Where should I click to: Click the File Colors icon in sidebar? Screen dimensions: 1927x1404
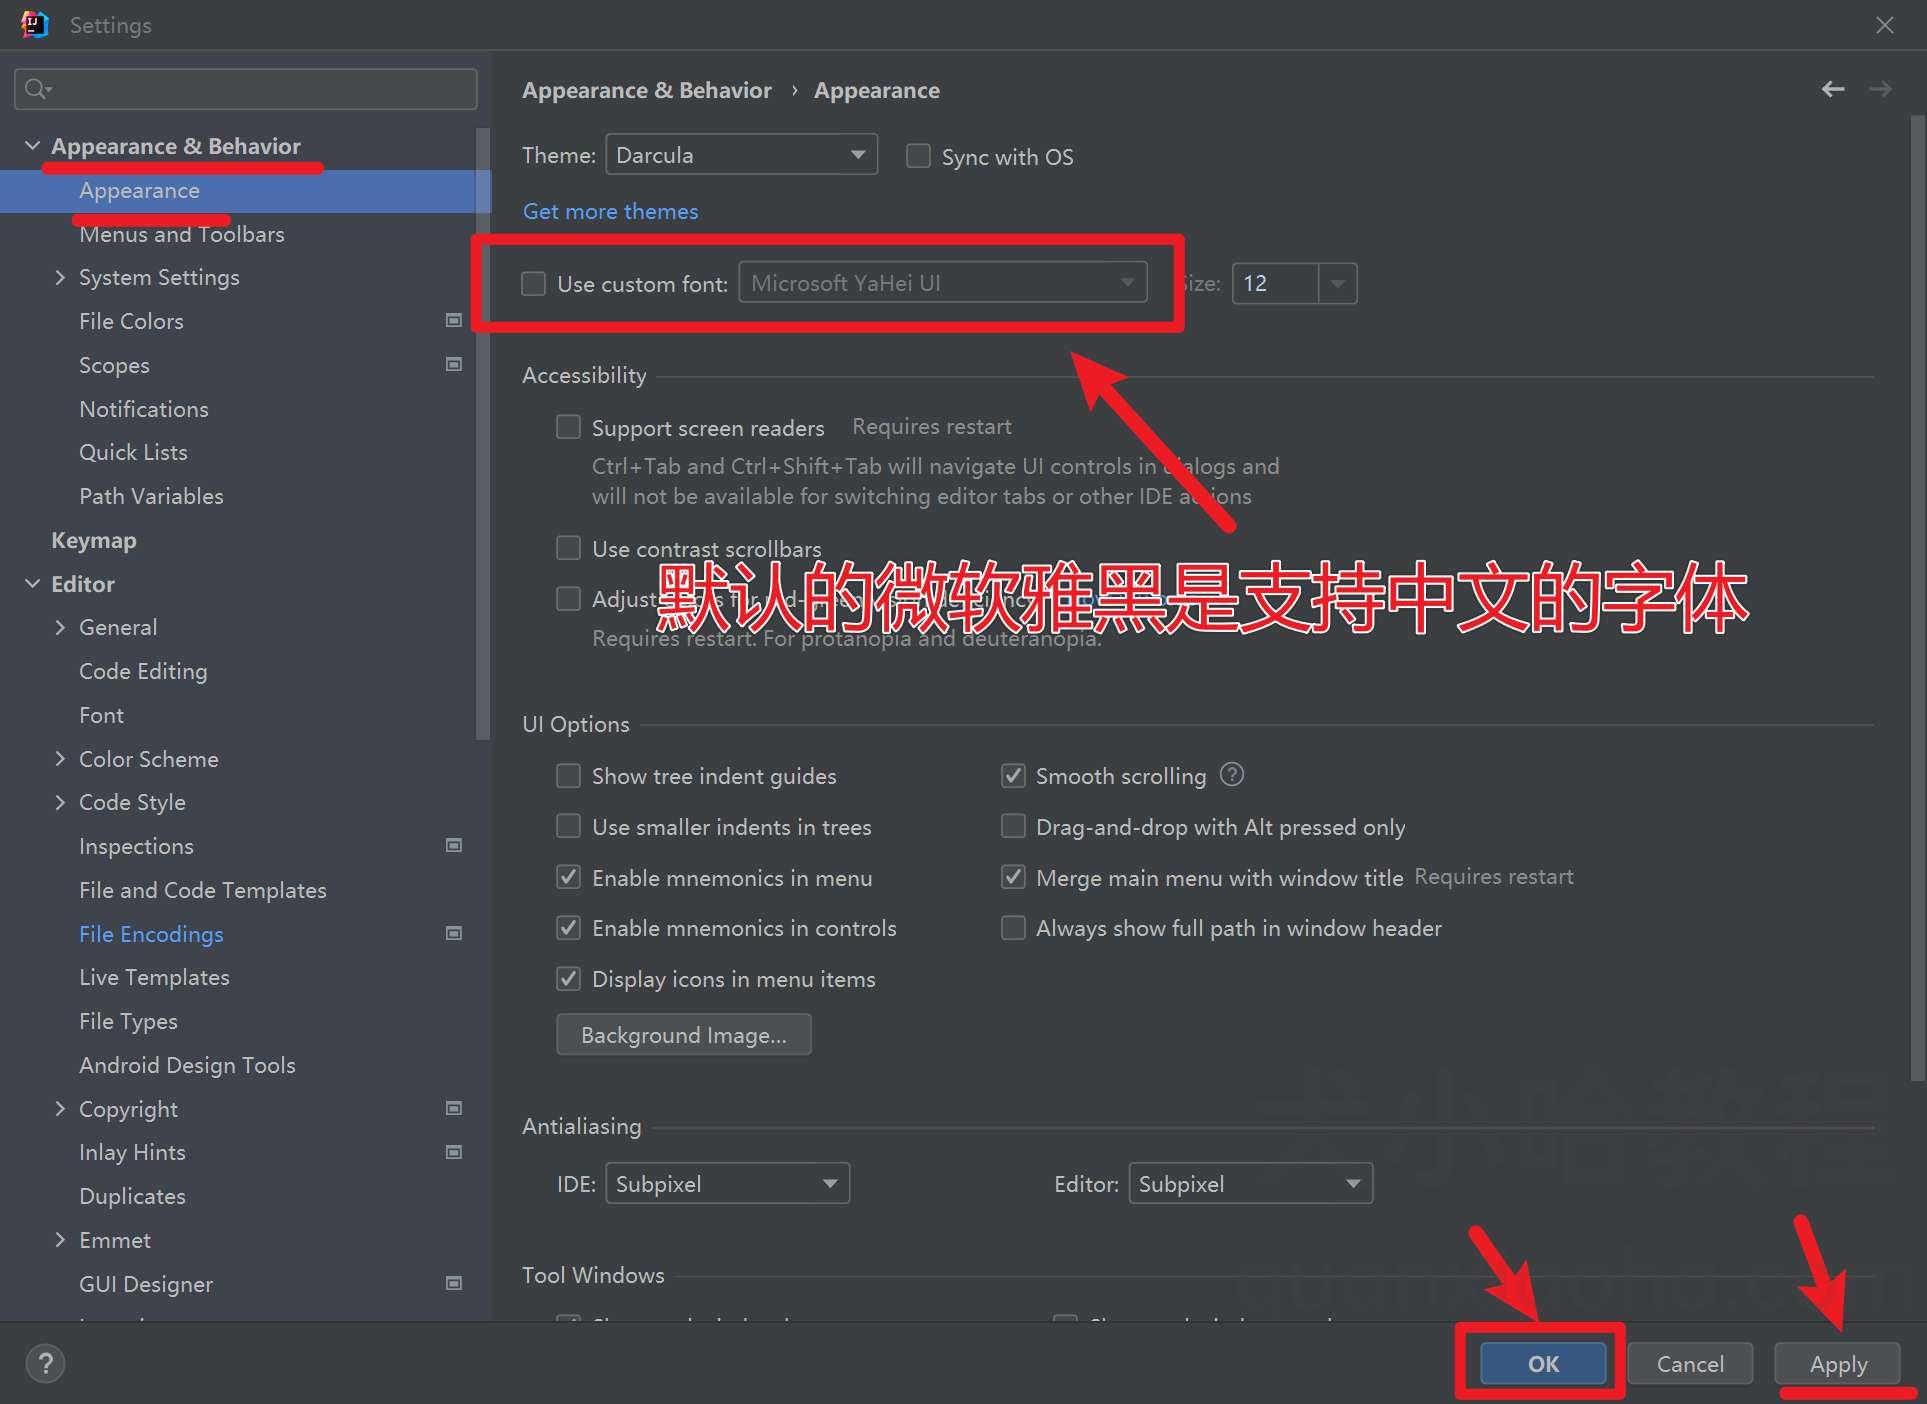455,320
